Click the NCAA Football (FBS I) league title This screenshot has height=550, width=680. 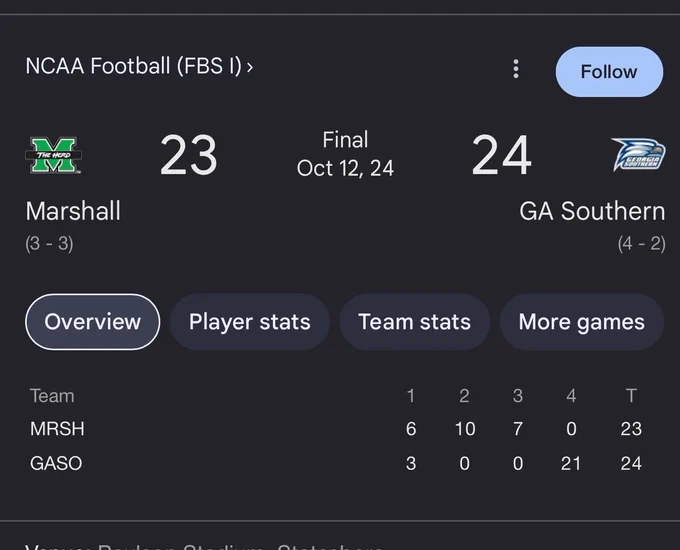pos(134,66)
